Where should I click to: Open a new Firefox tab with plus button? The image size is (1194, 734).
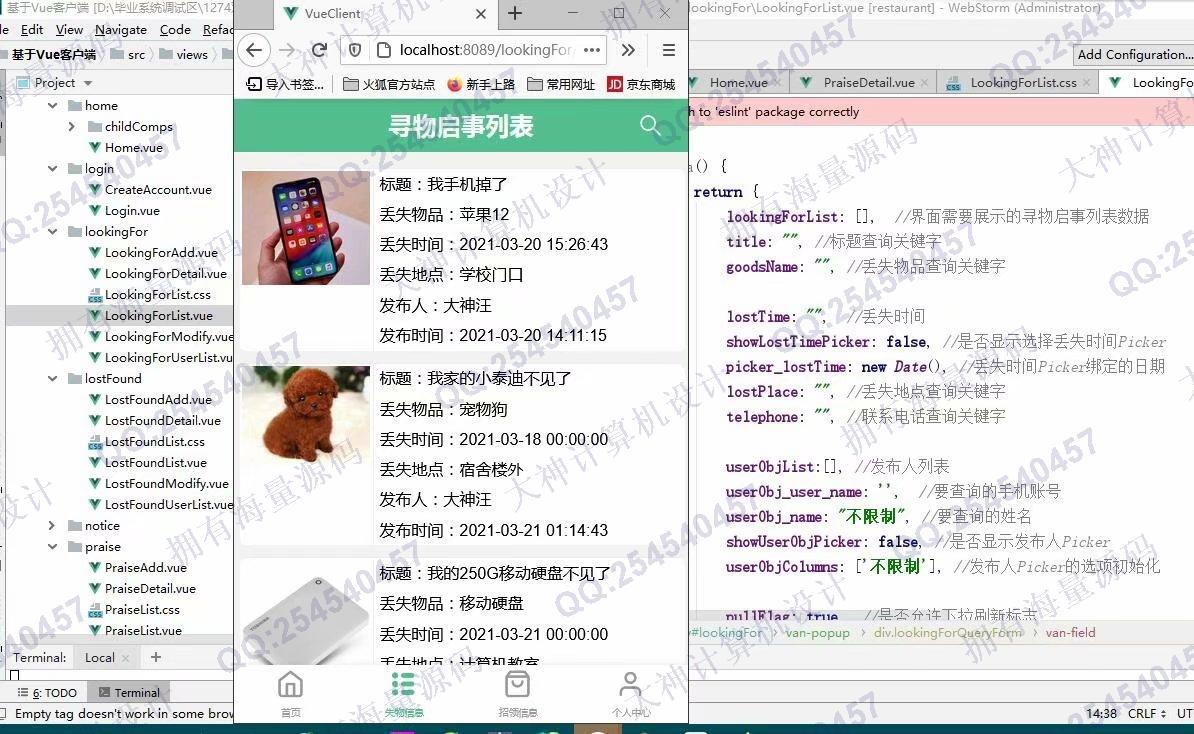click(515, 13)
